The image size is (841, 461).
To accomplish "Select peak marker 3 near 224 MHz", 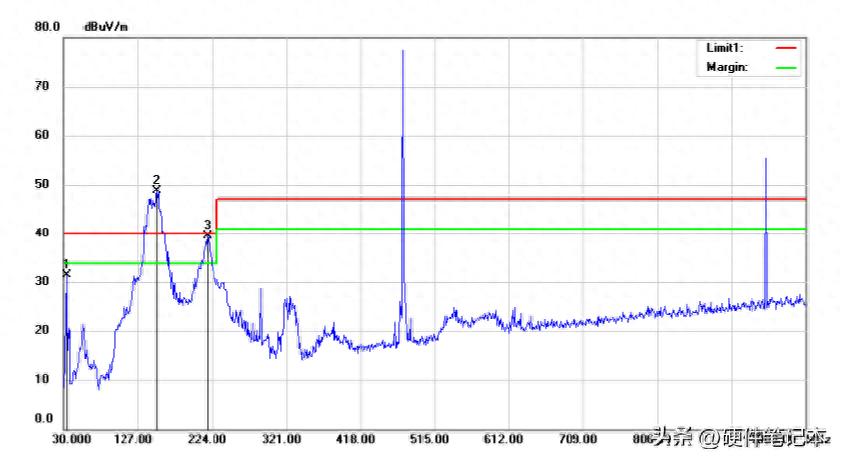I will point(208,234).
